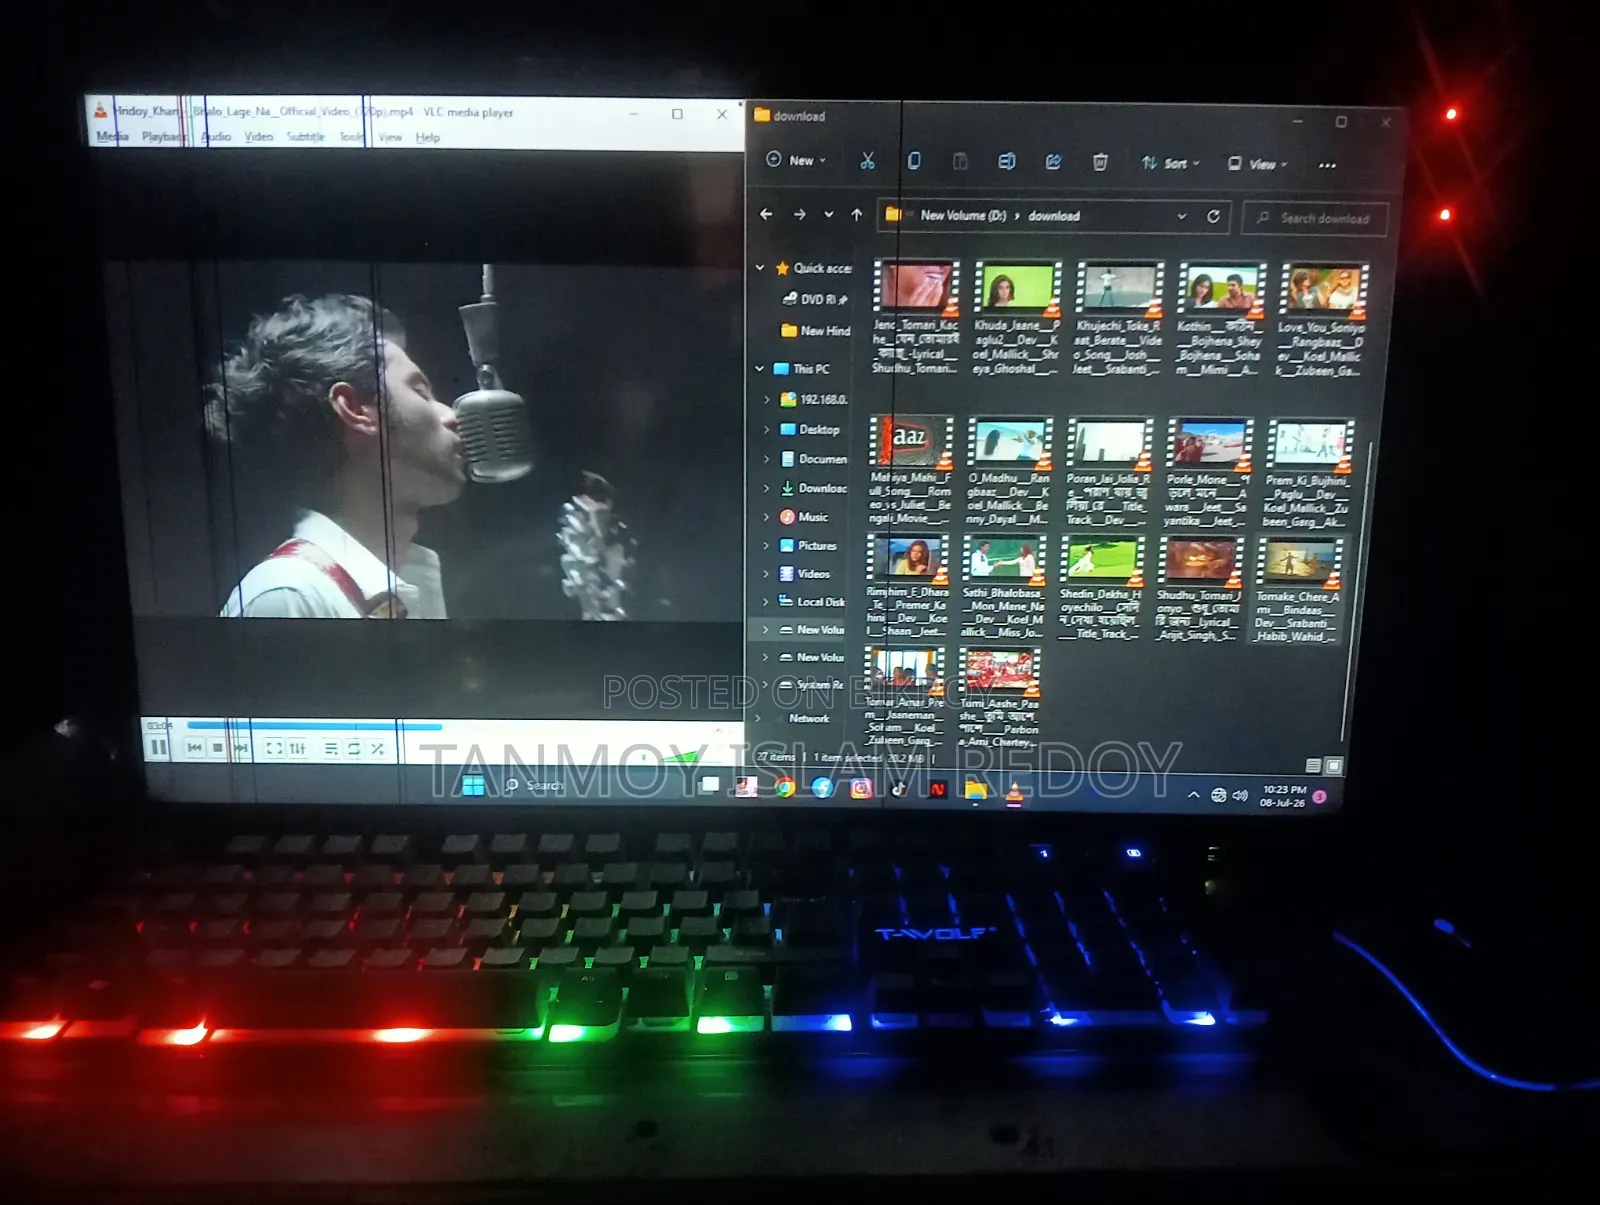Click the VLC cone icon on taskbar

tap(1013, 792)
